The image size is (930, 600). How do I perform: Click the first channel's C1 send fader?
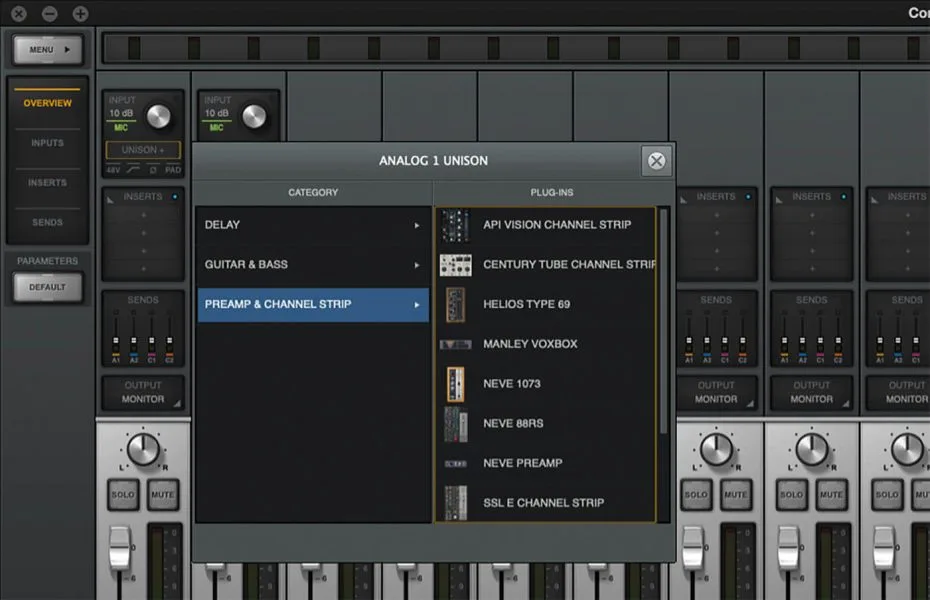(151, 341)
